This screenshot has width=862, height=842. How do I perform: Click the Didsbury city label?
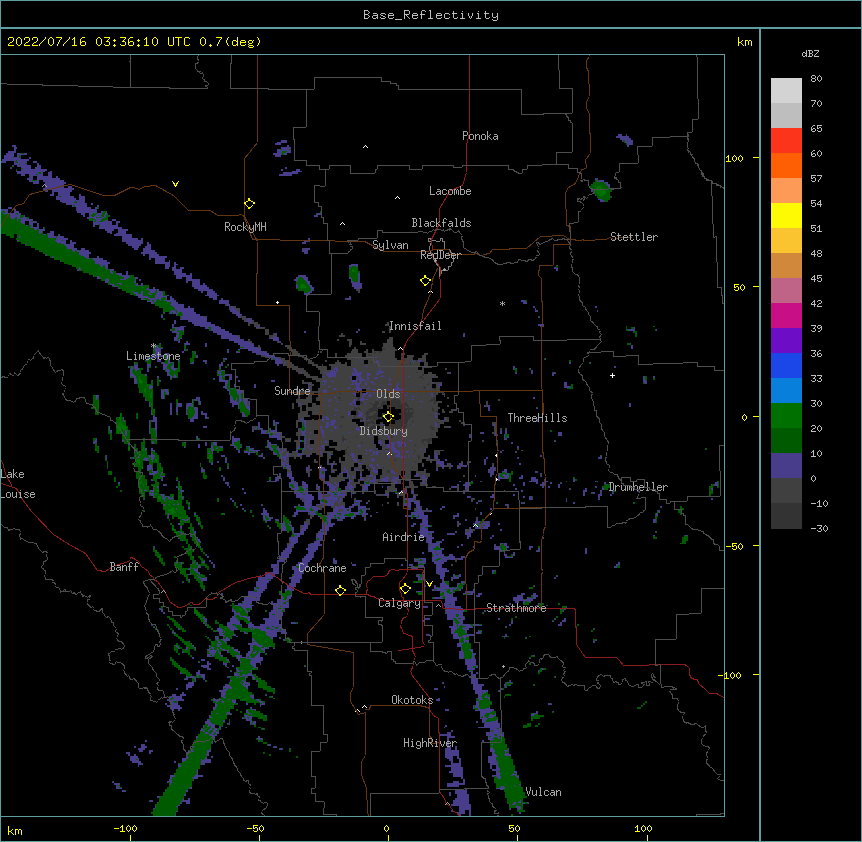click(x=384, y=431)
